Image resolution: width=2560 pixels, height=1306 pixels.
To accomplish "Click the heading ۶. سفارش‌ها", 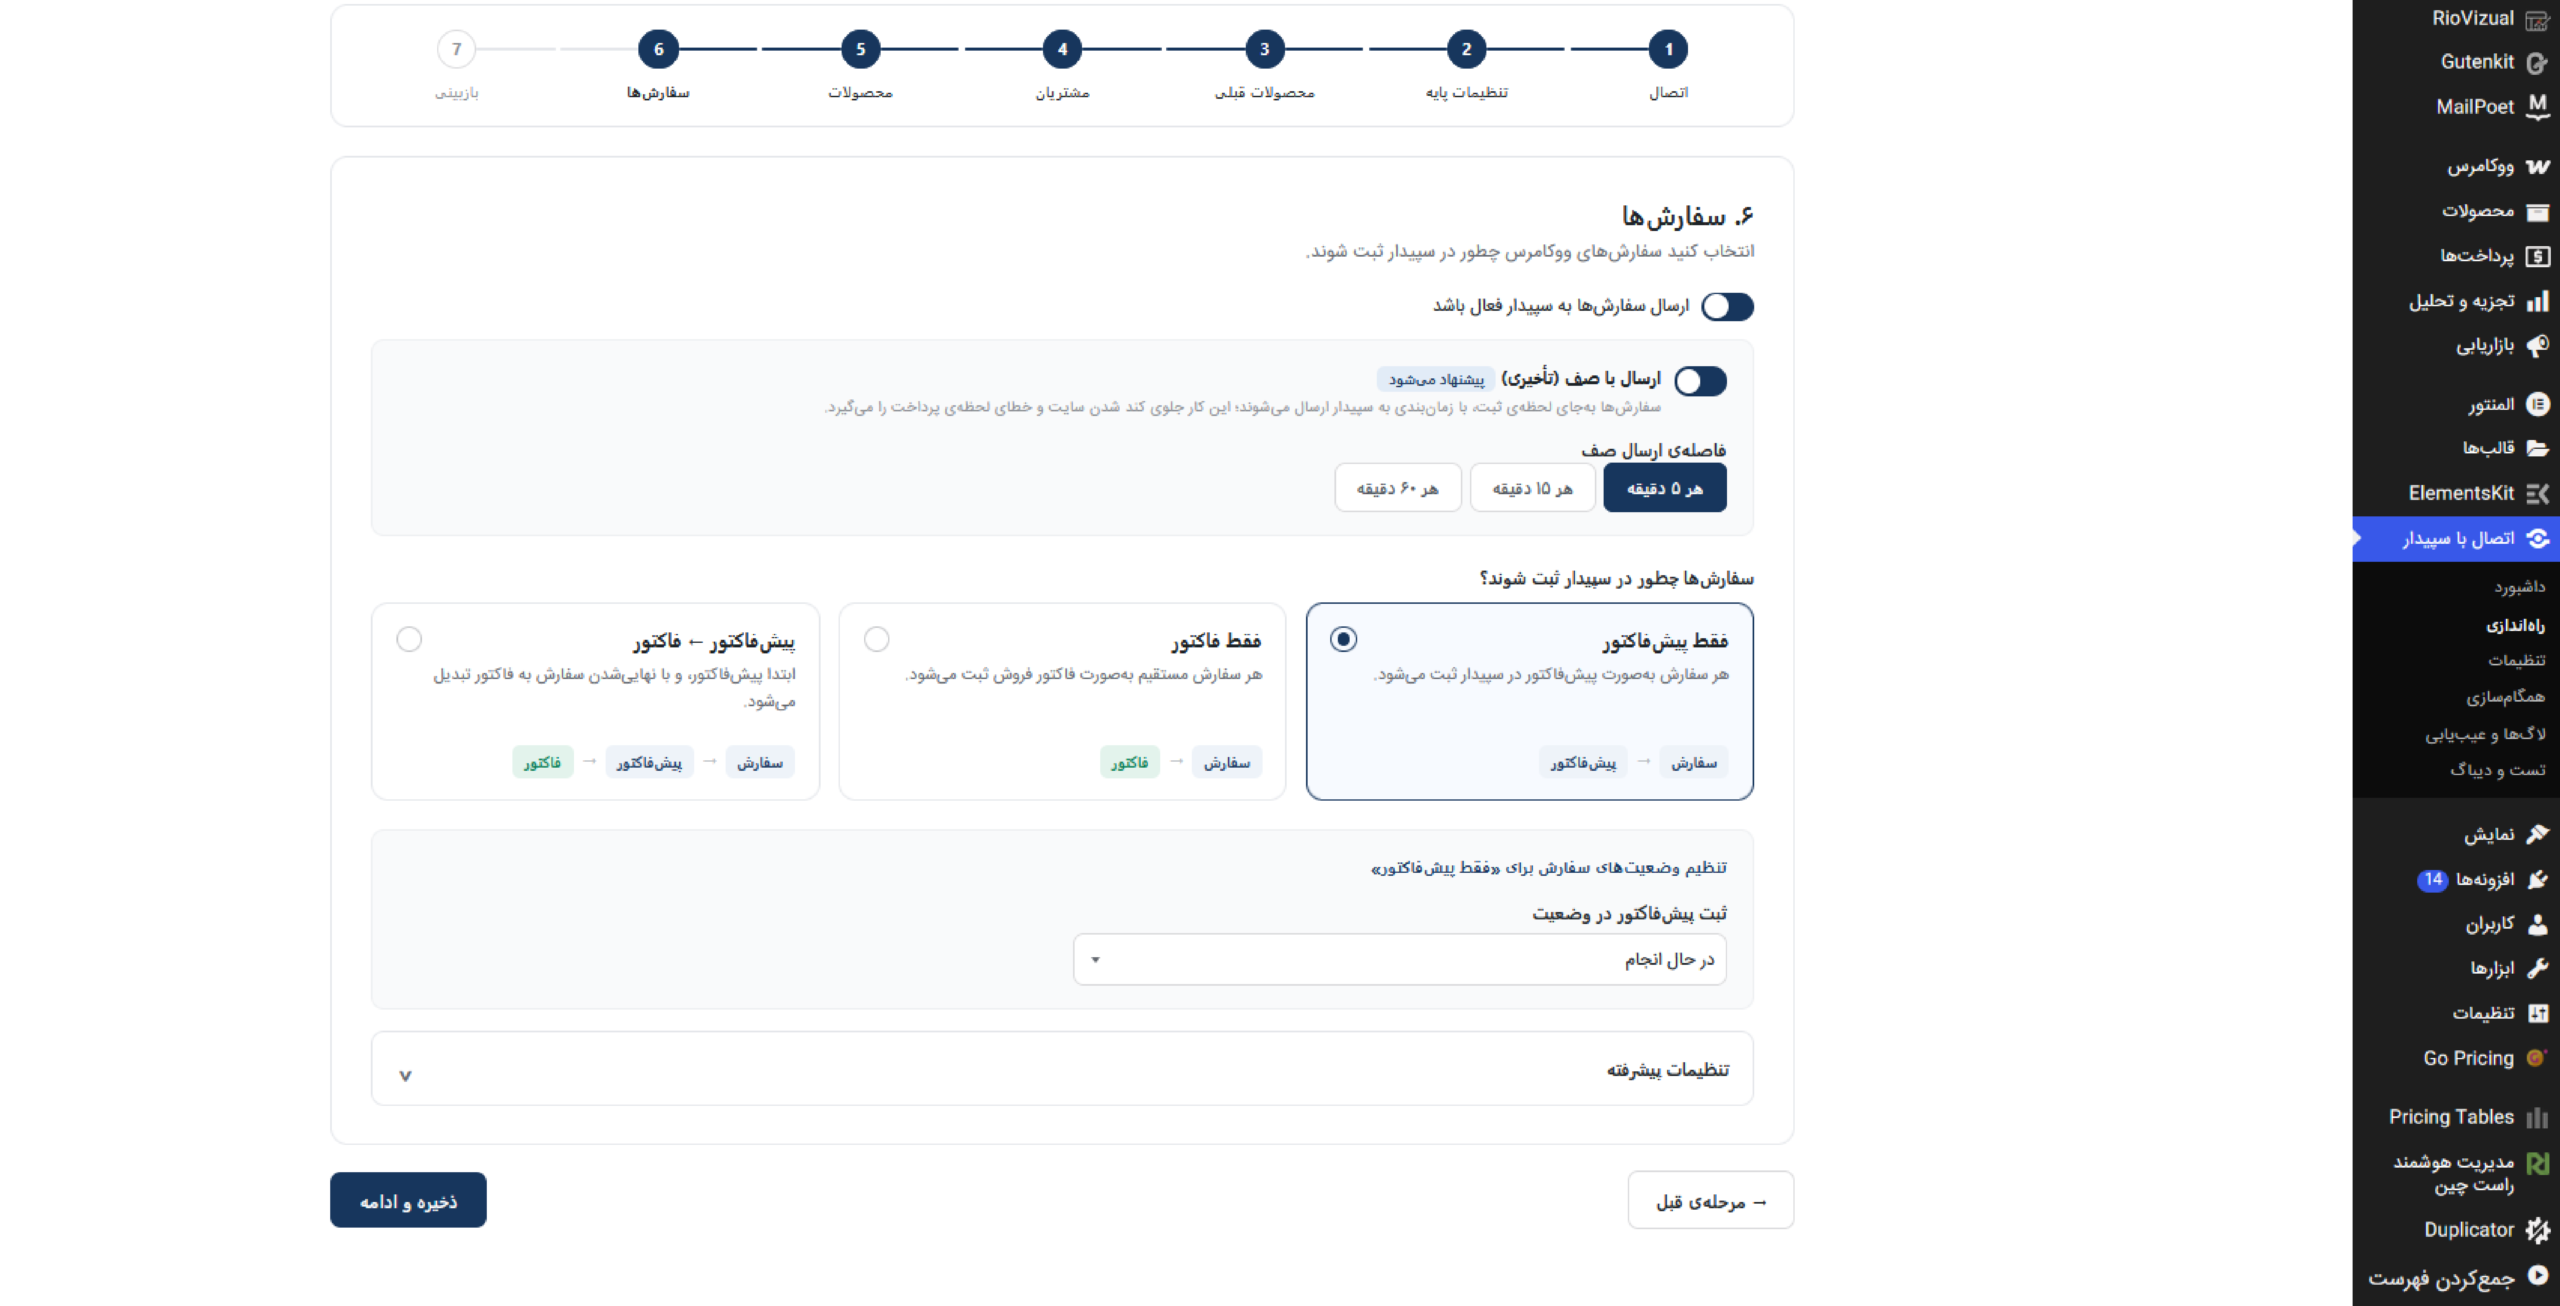I will coord(1688,216).
